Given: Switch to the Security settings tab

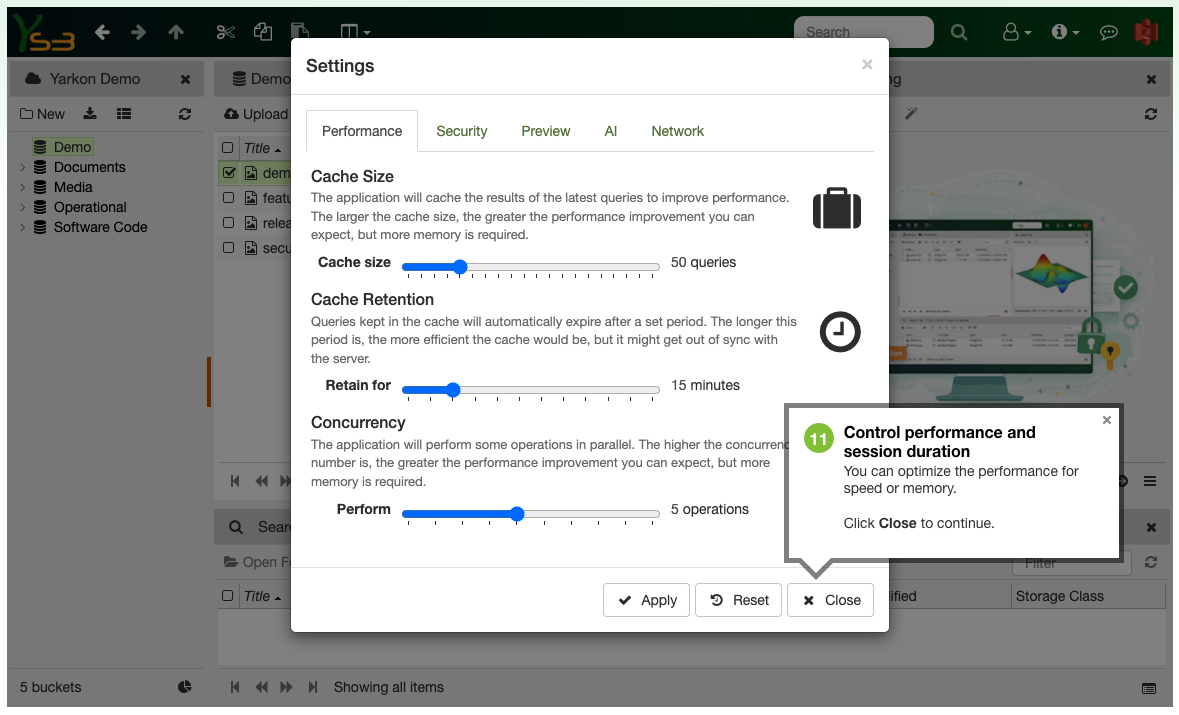Looking at the screenshot, I should click(x=461, y=131).
